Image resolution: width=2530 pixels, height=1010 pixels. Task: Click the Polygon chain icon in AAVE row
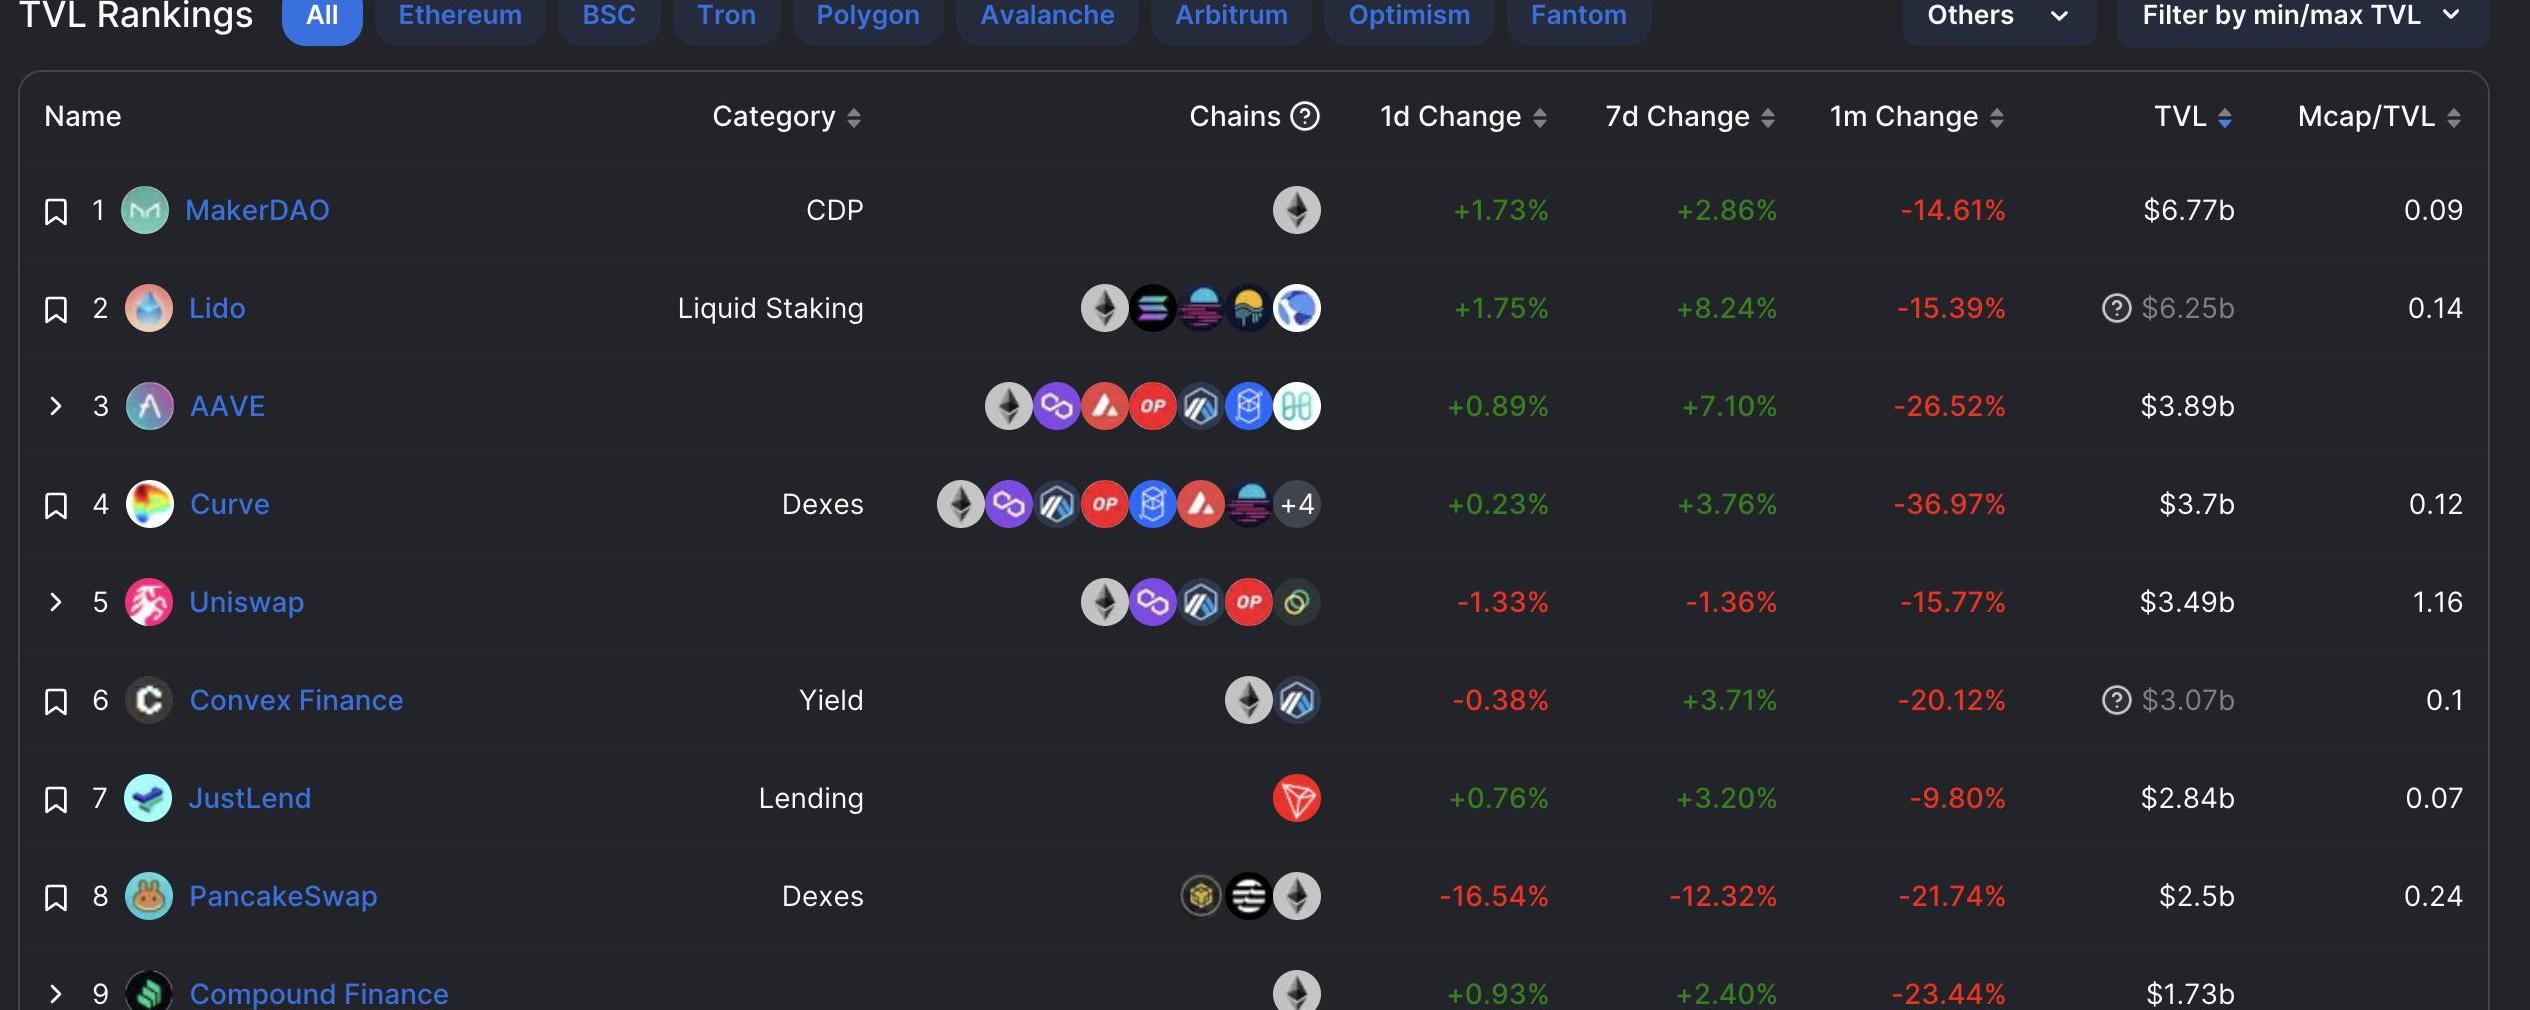click(x=1057, y=406)
